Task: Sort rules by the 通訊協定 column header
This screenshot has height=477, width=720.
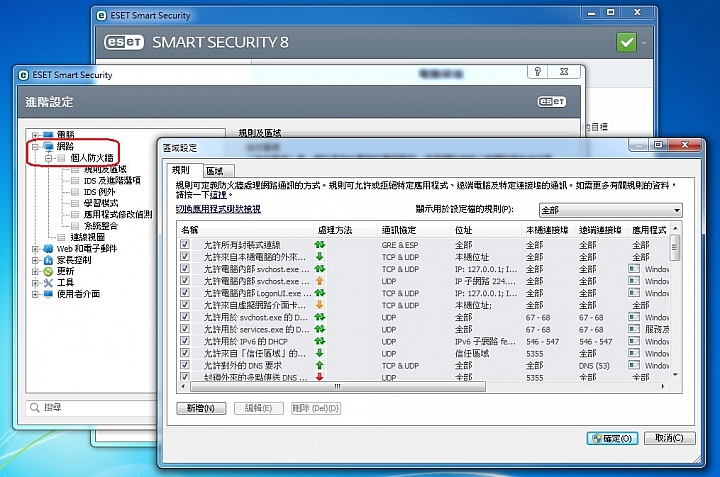Action: pos(414,230)
